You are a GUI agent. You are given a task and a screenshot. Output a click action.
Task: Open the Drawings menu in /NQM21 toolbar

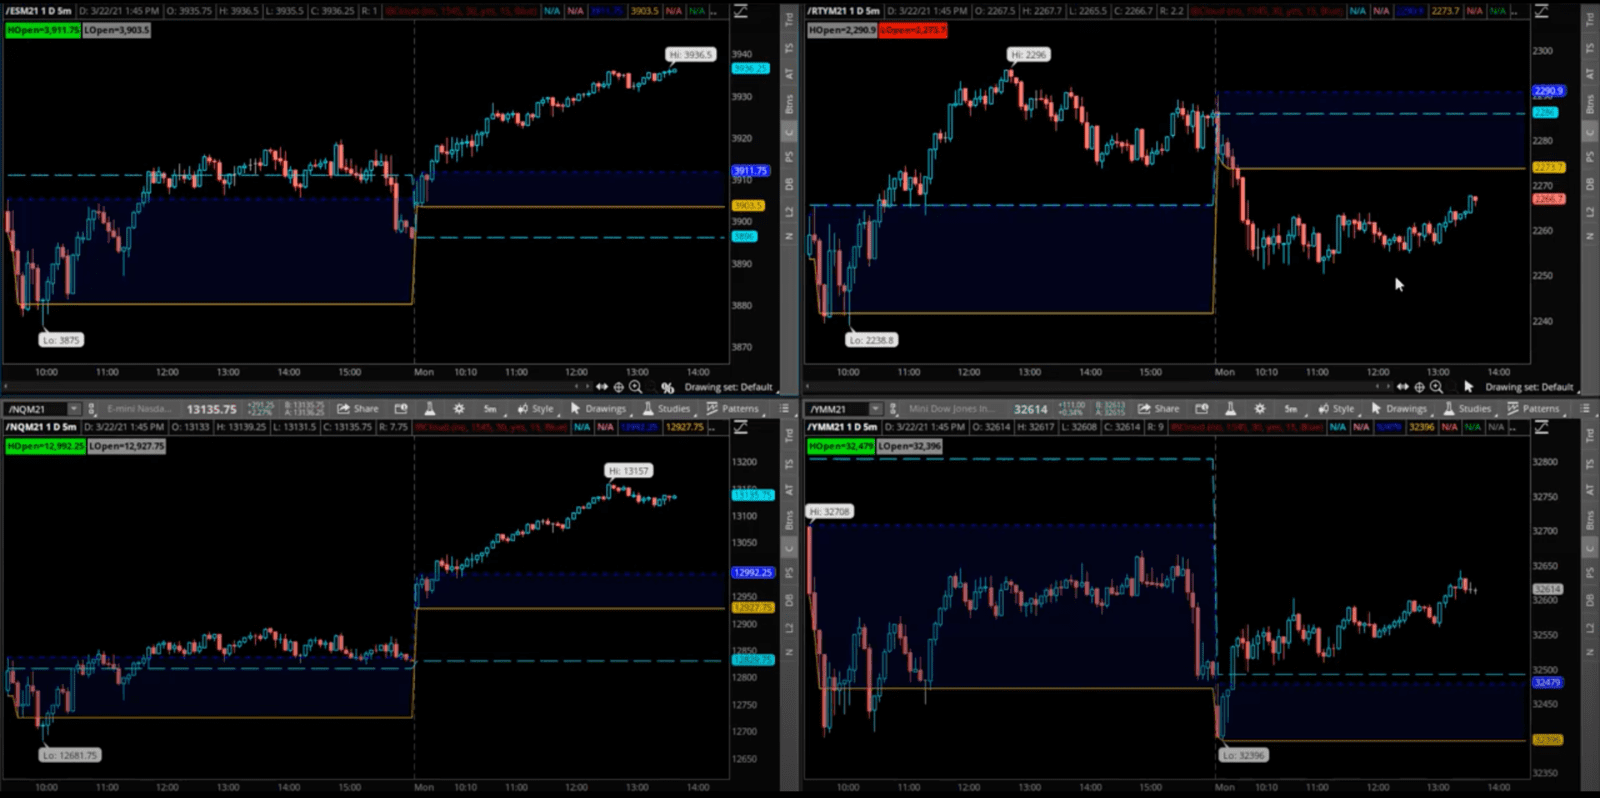[598, 409]
